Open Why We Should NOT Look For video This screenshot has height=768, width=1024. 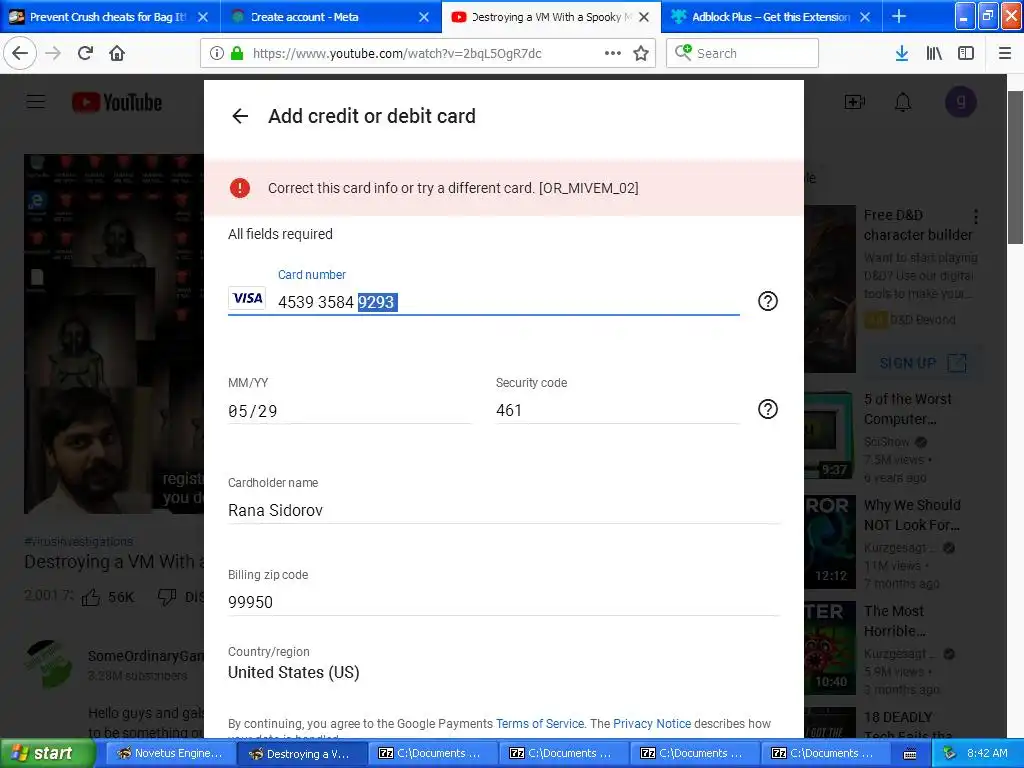[912, 515]
